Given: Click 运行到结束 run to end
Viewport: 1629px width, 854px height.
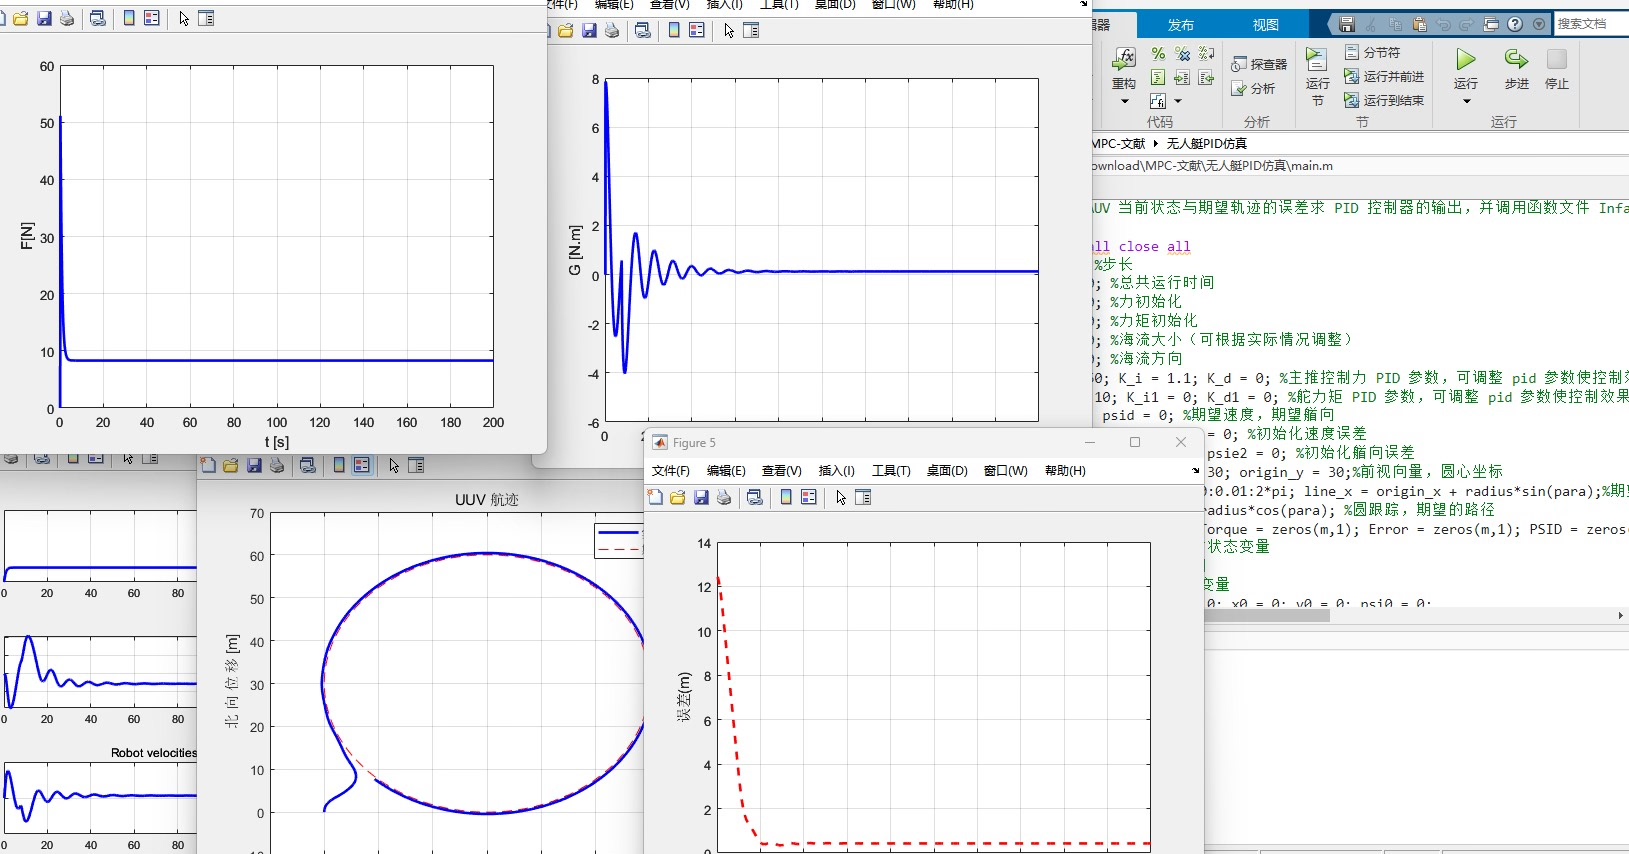Looking at the screenshot, I should [x=1384, y=100].
